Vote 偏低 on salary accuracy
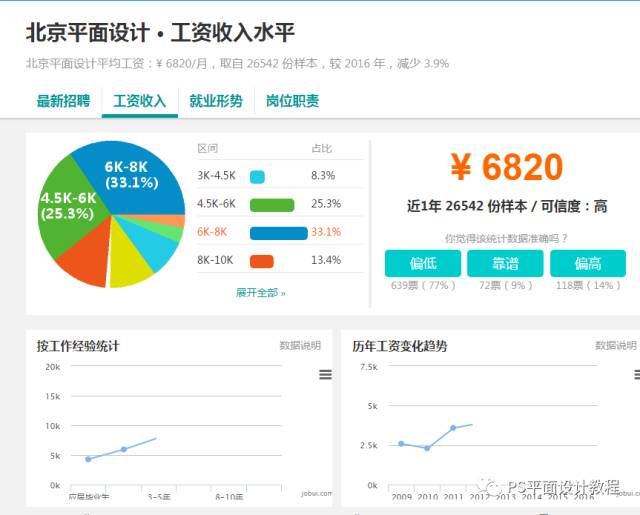The height and width of the screenshot is (515, 640). coord(422,263)
